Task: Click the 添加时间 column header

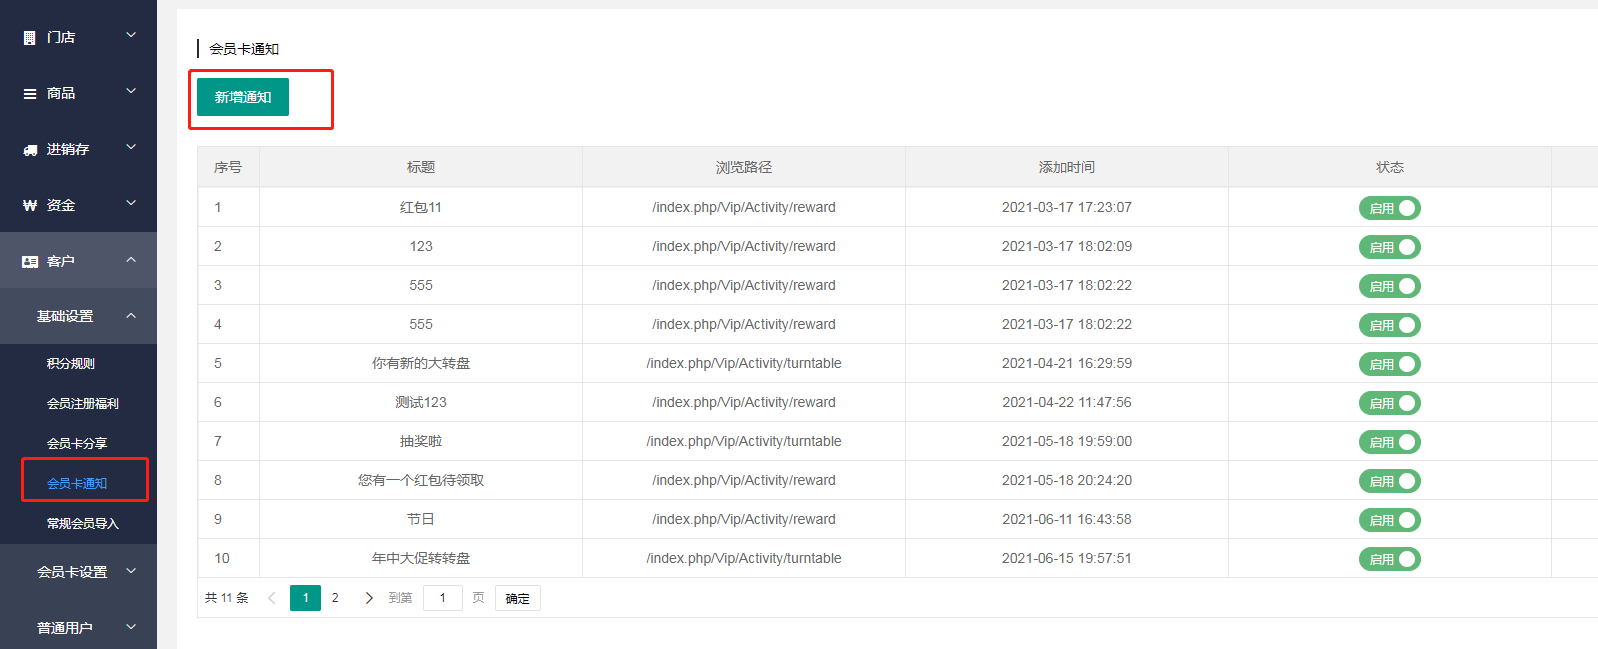Action: point(1067,167)
